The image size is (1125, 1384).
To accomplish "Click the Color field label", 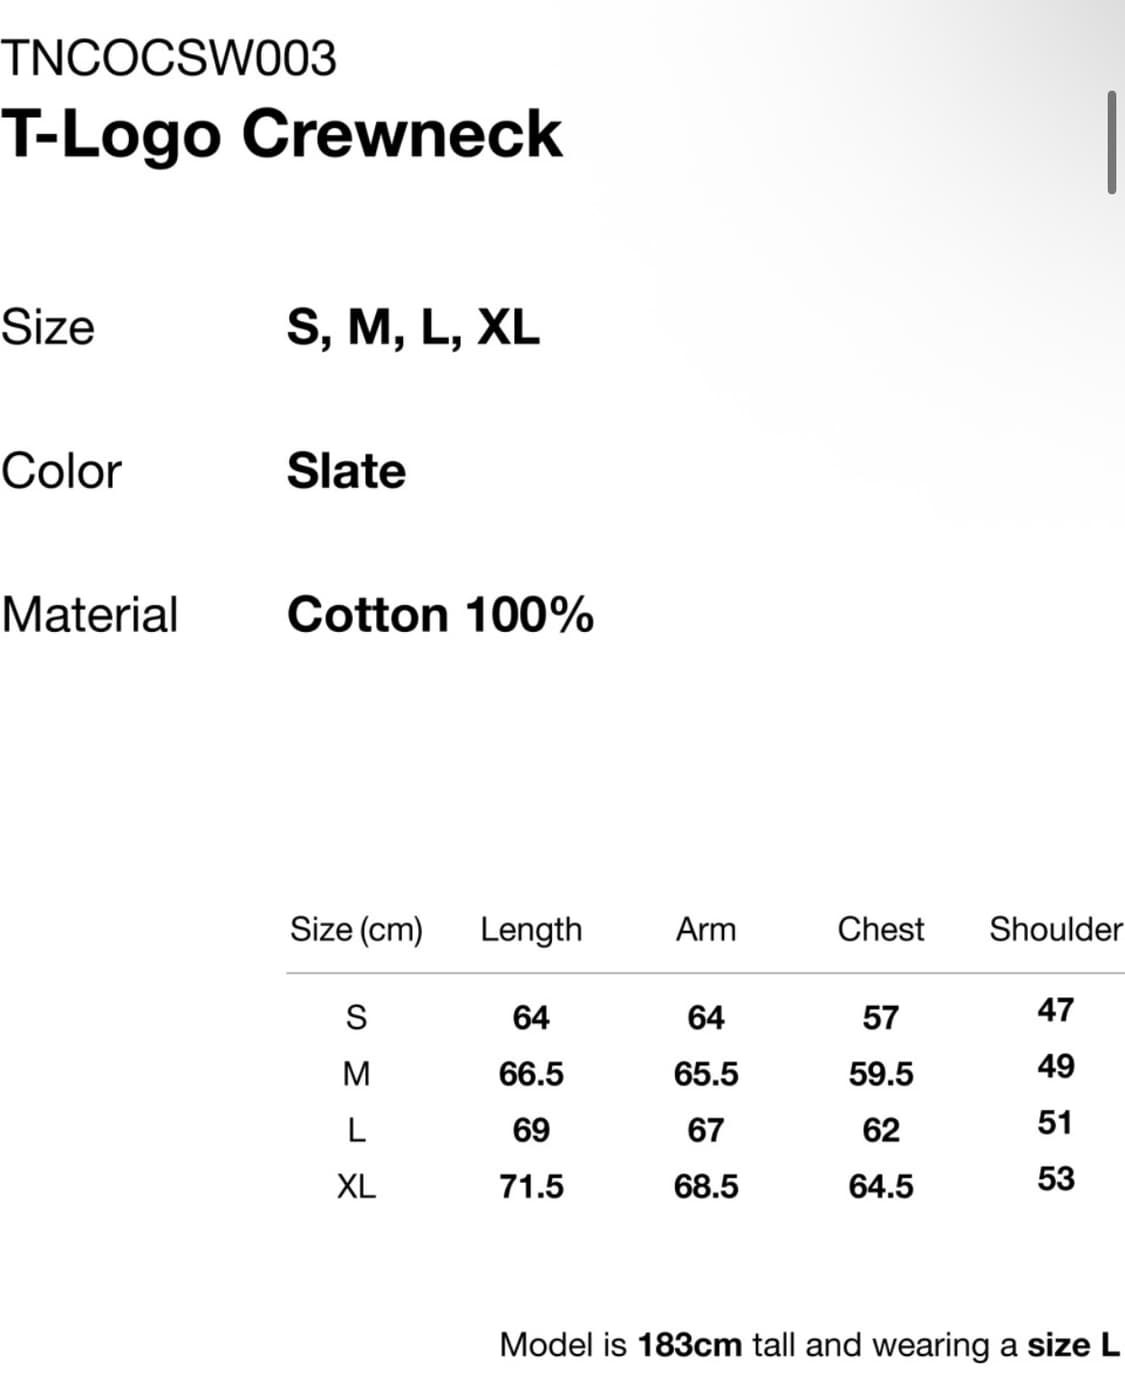I will (61, 471).
